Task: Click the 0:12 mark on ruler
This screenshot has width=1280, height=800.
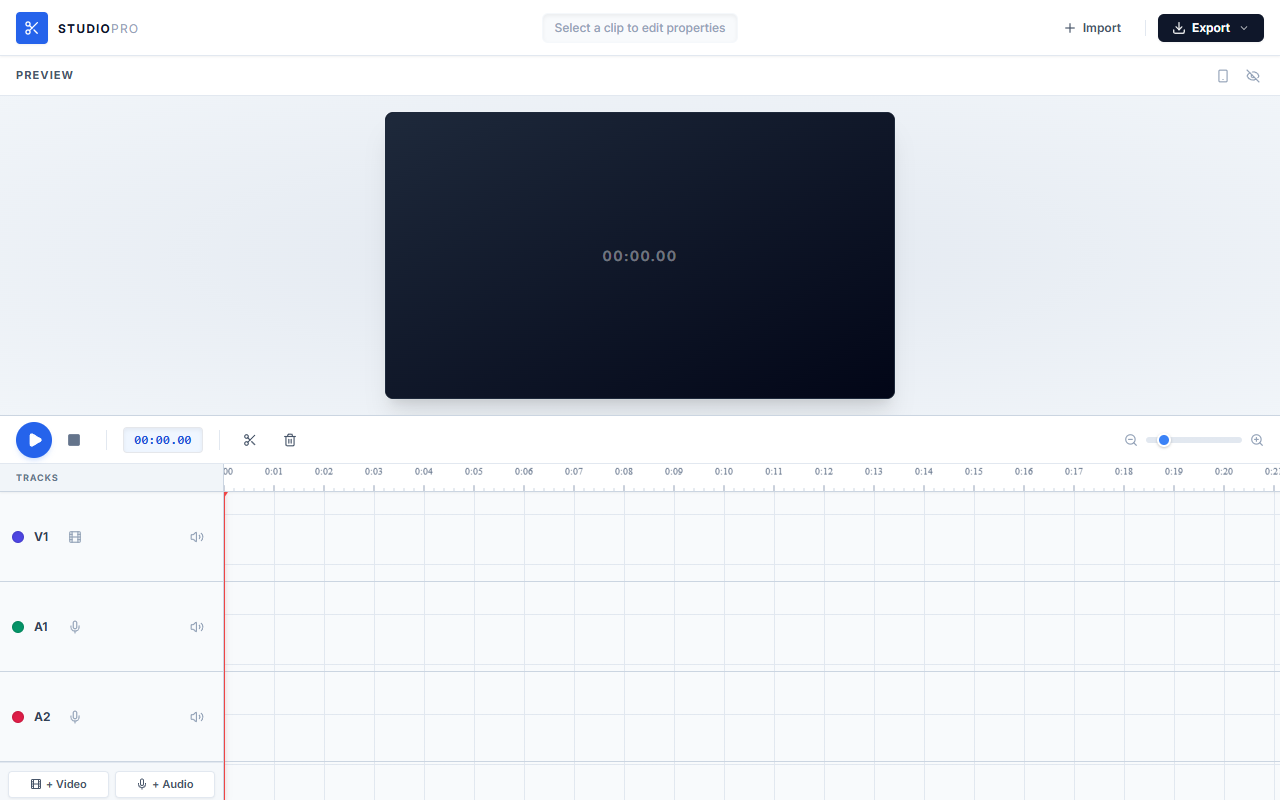Action: (x=824, y=472)
